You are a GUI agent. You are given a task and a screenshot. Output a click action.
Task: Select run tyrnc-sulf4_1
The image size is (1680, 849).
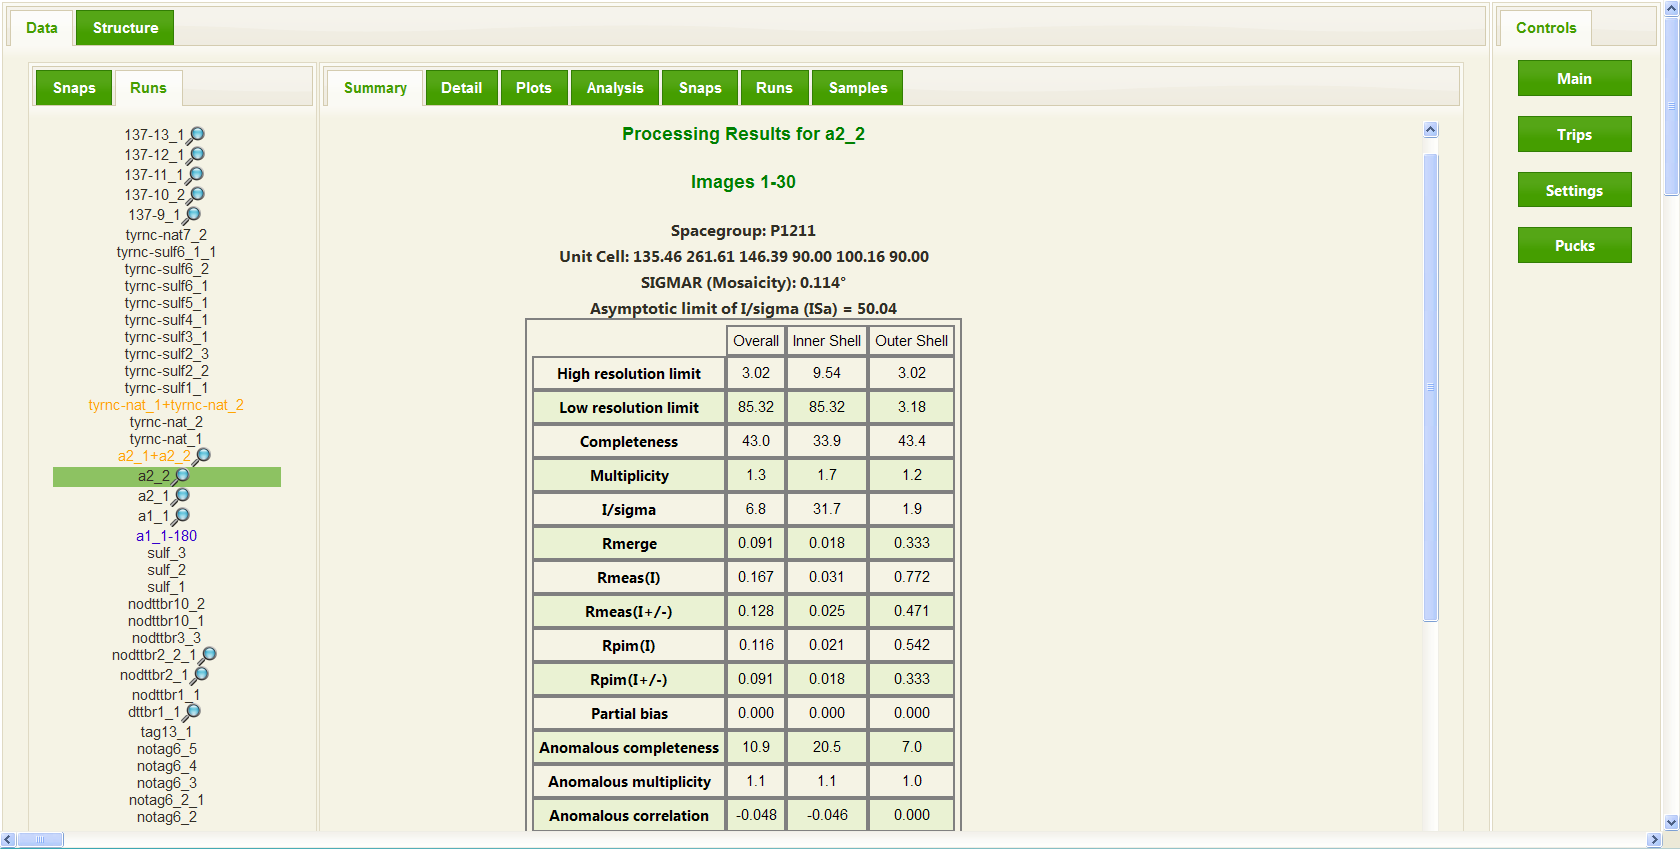(166, 320)
